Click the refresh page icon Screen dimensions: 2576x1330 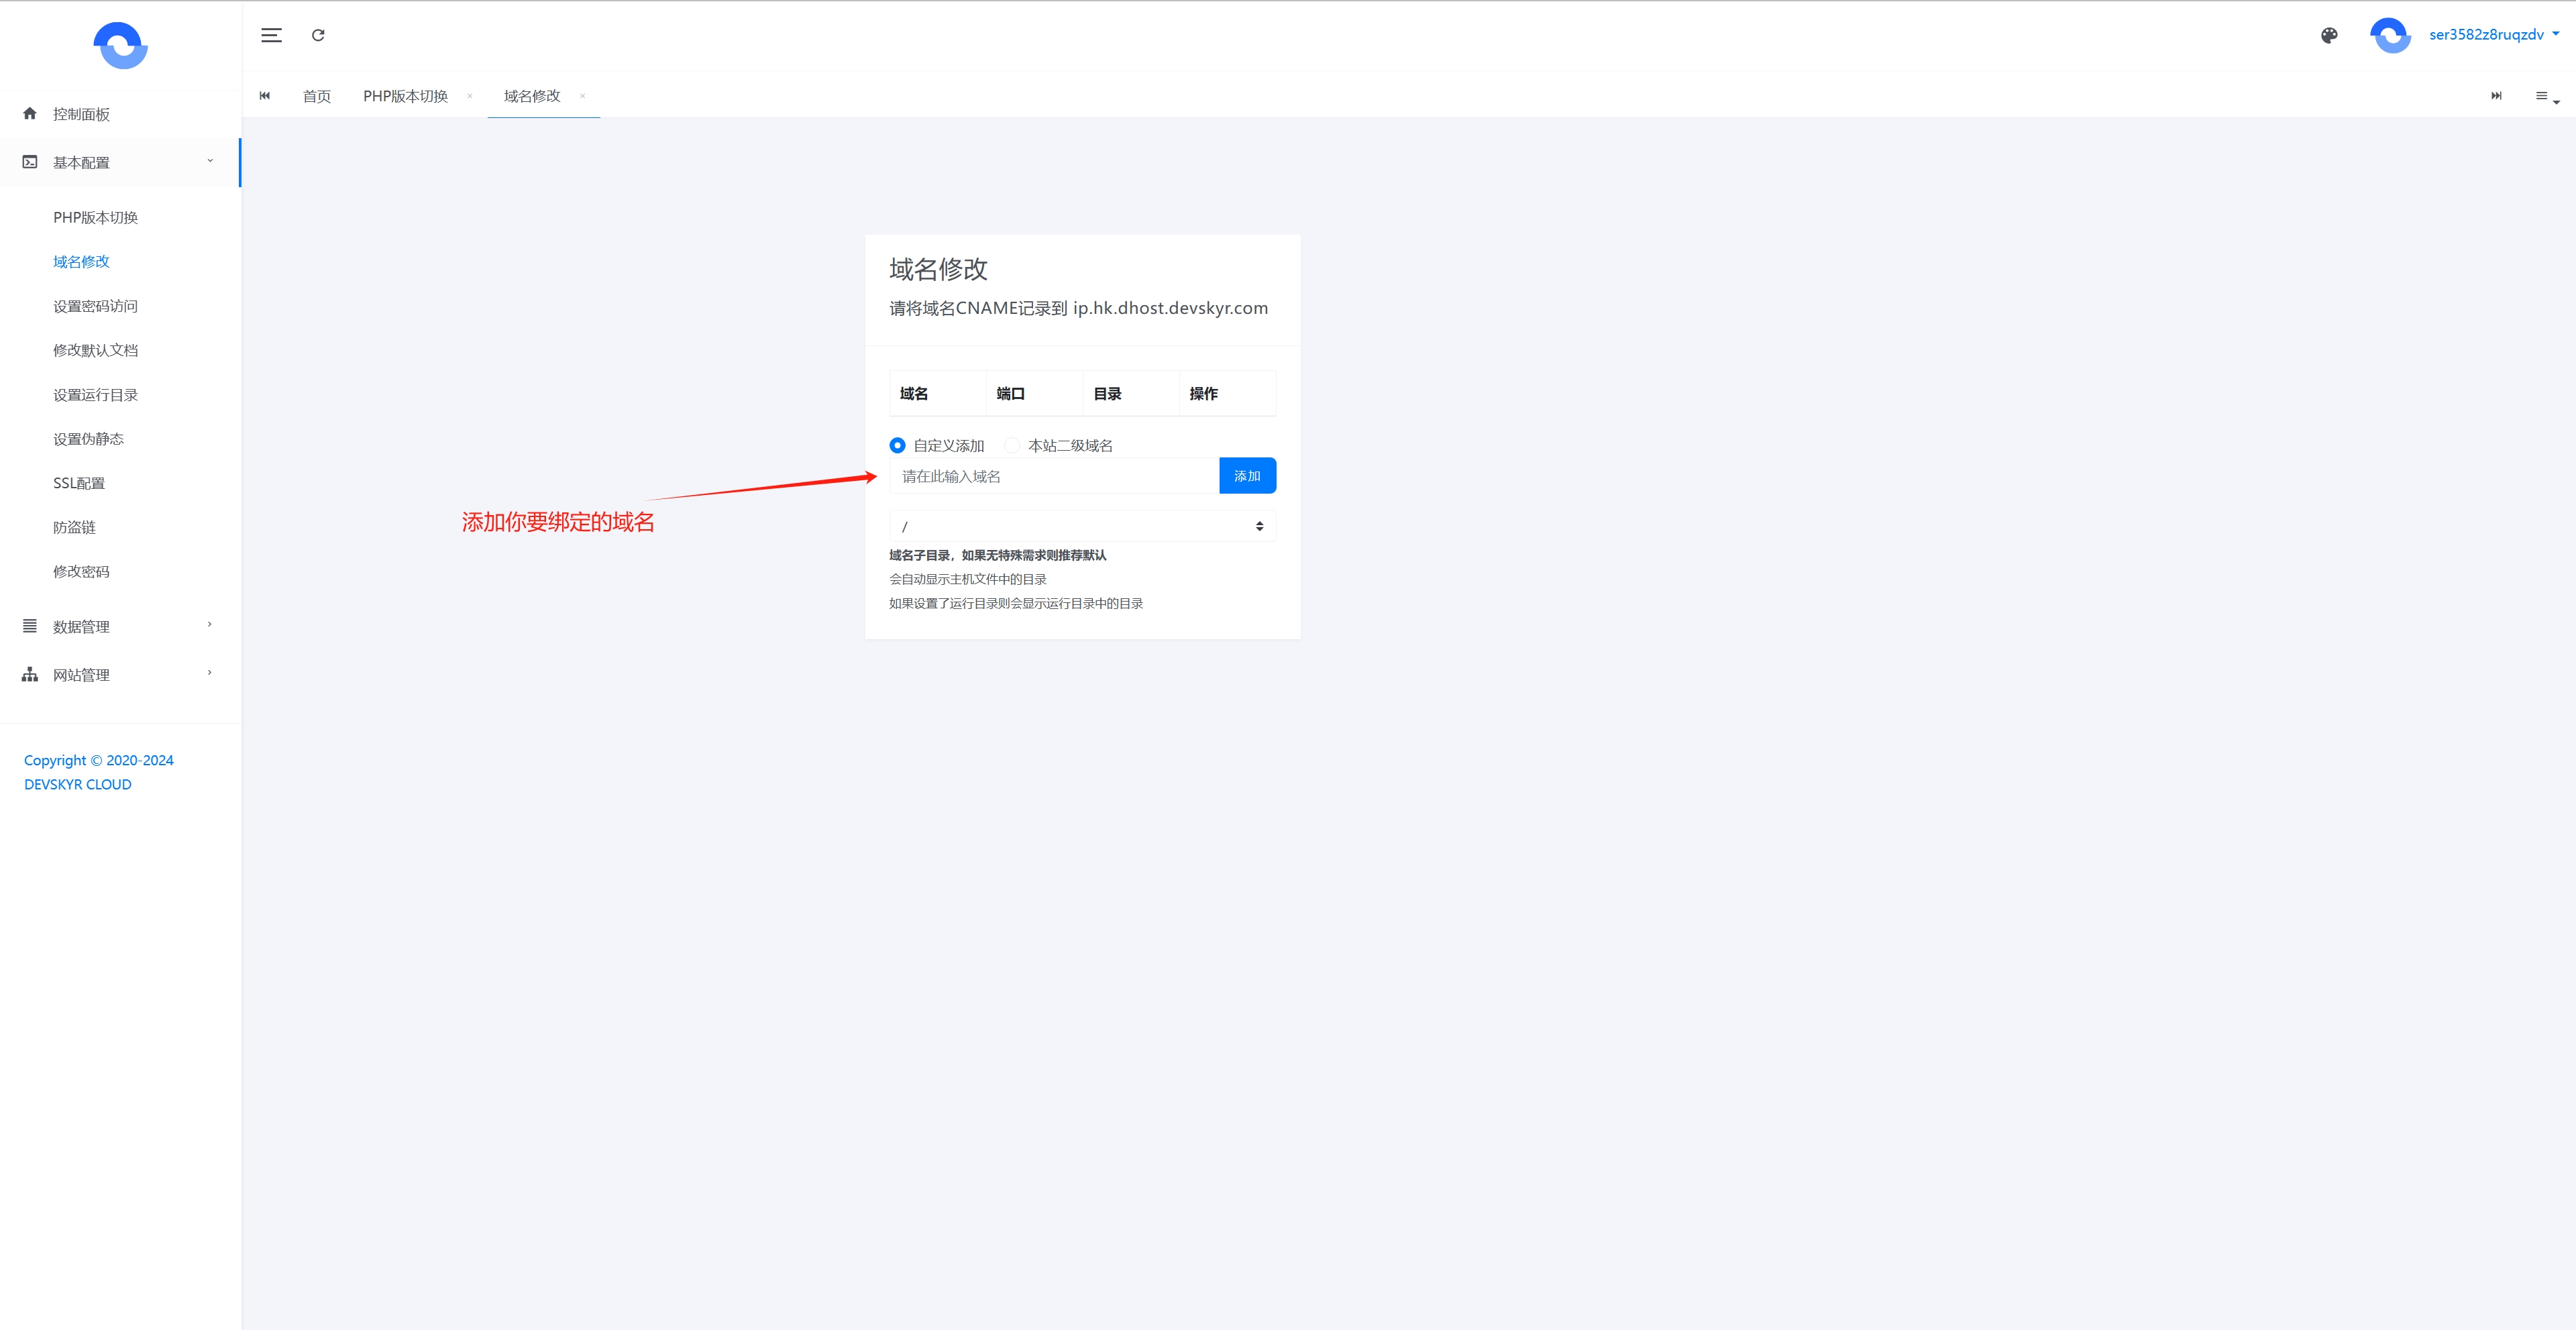point(318,35)
